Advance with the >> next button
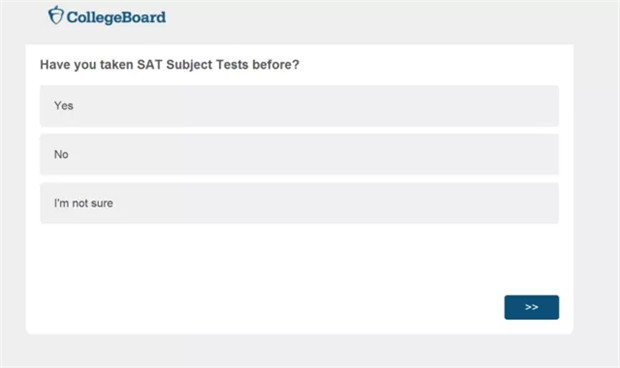This screenshot has height=368, width=620. (x=531, y=307)
